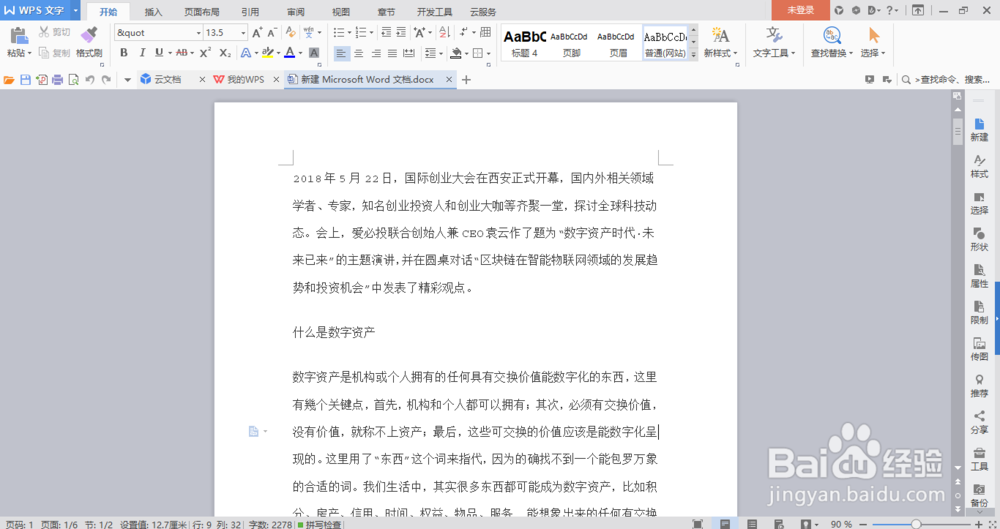
Task: Toggle strikethrough AB formatting
Action: [x=182, y=52]
